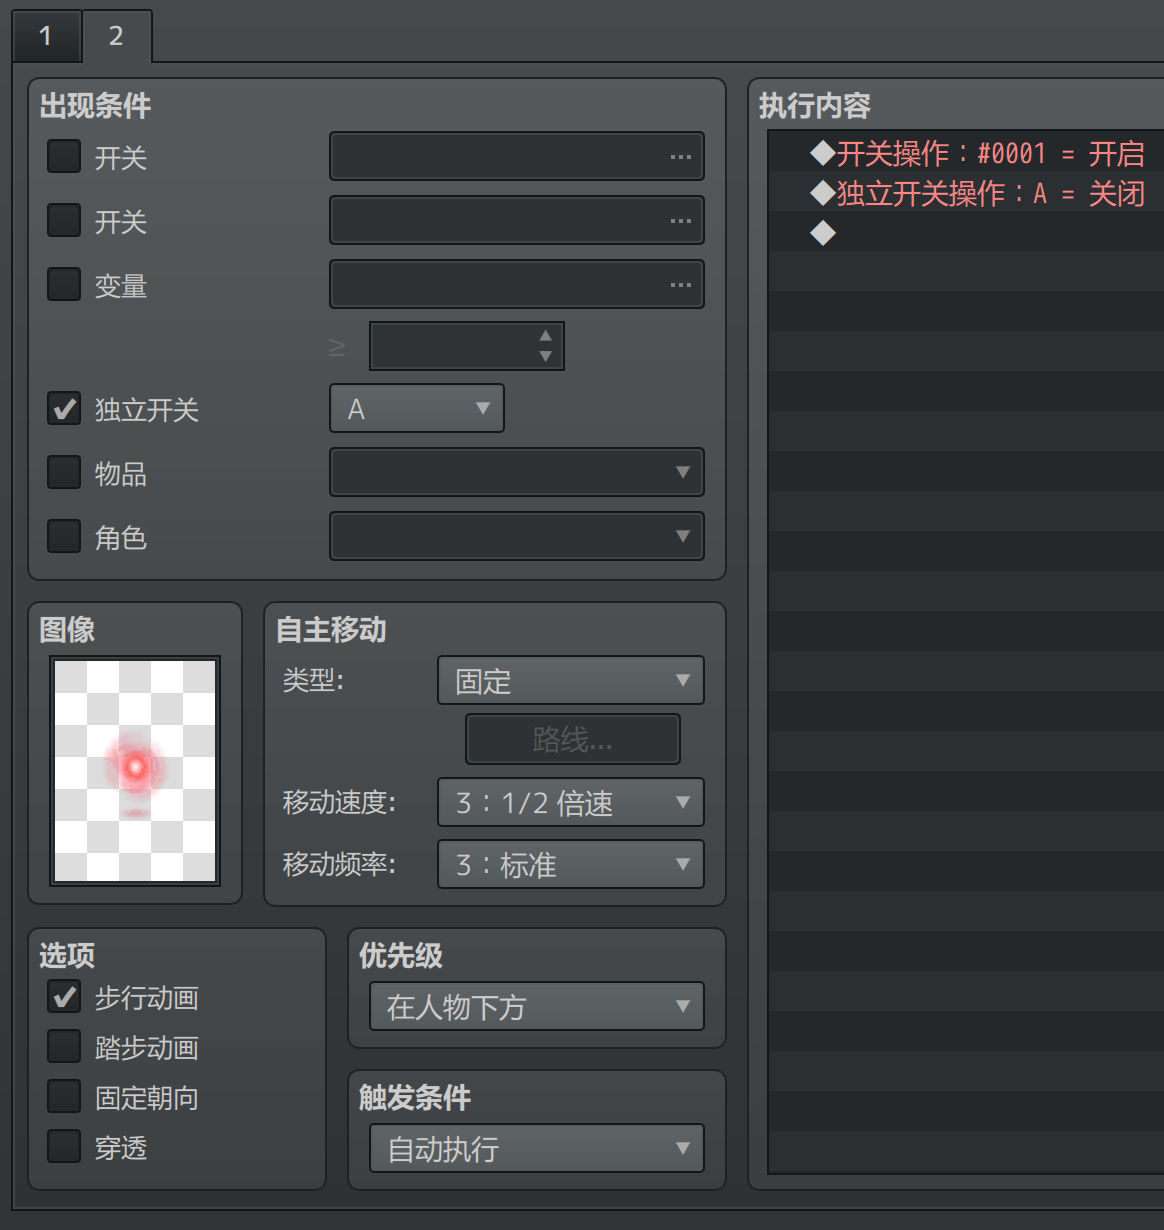Enable the 踏步动画 option
1164x1230 pixels.
tap(64, 1046)
